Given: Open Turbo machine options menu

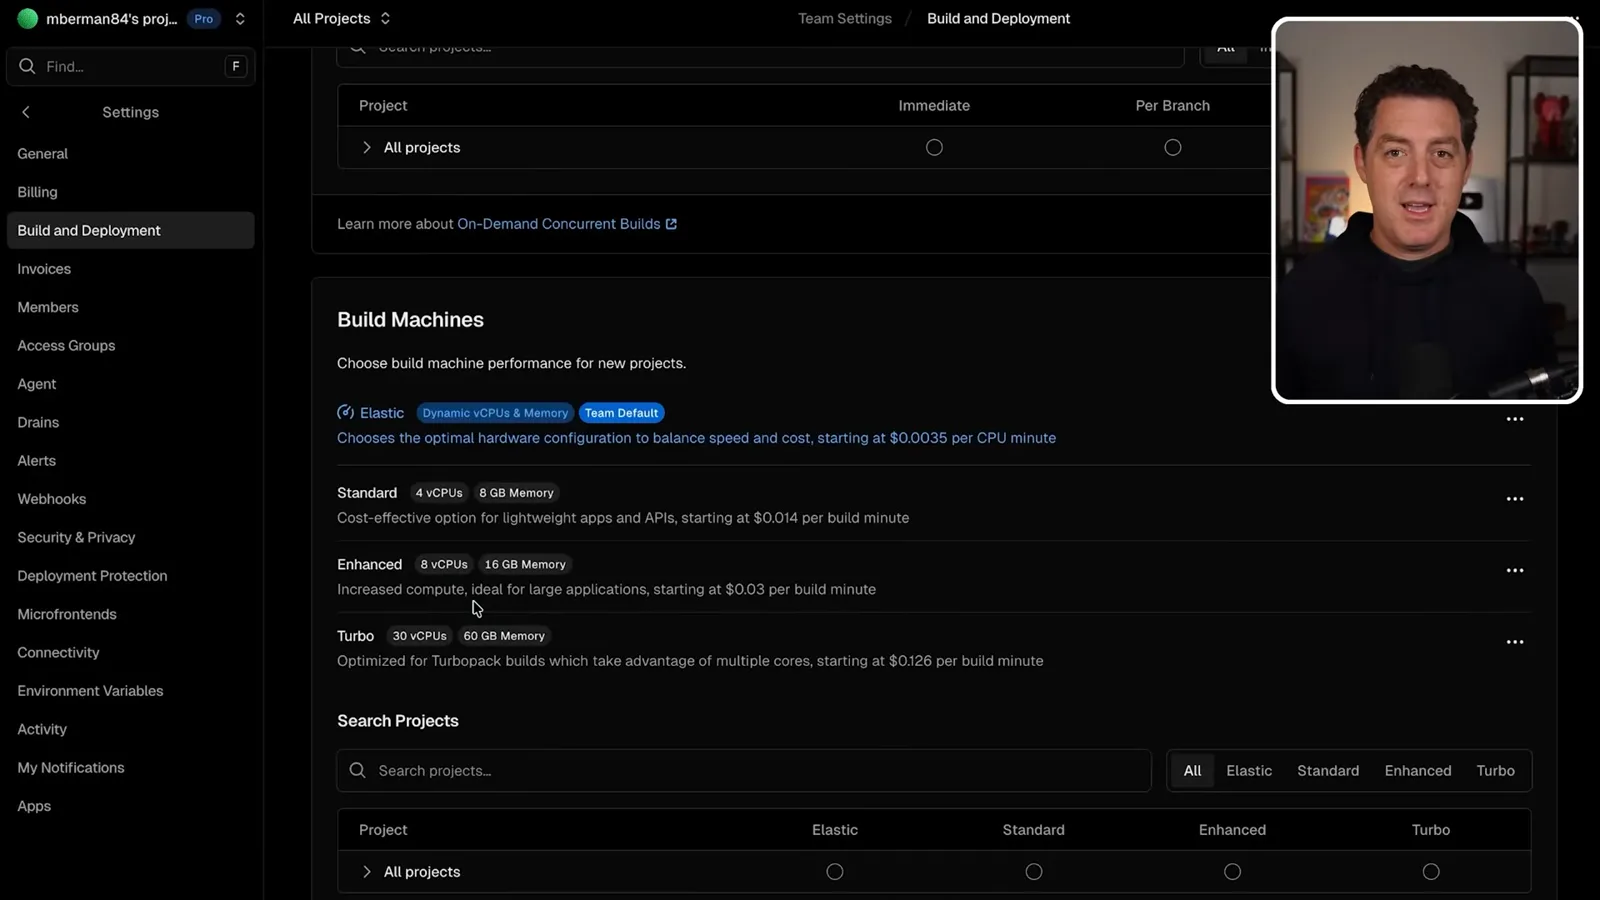Looking at the screenshot, I should 1515,642.
